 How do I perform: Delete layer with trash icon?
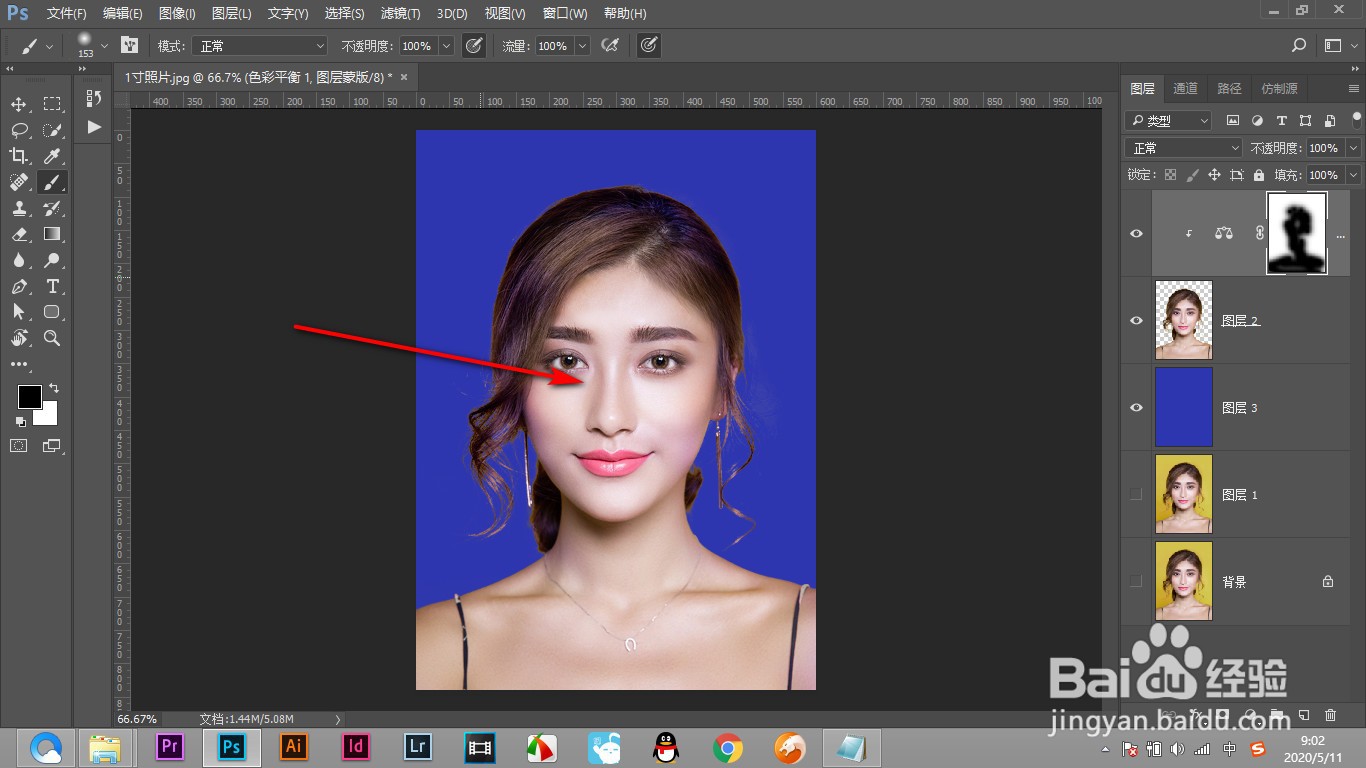[1330, 715]
